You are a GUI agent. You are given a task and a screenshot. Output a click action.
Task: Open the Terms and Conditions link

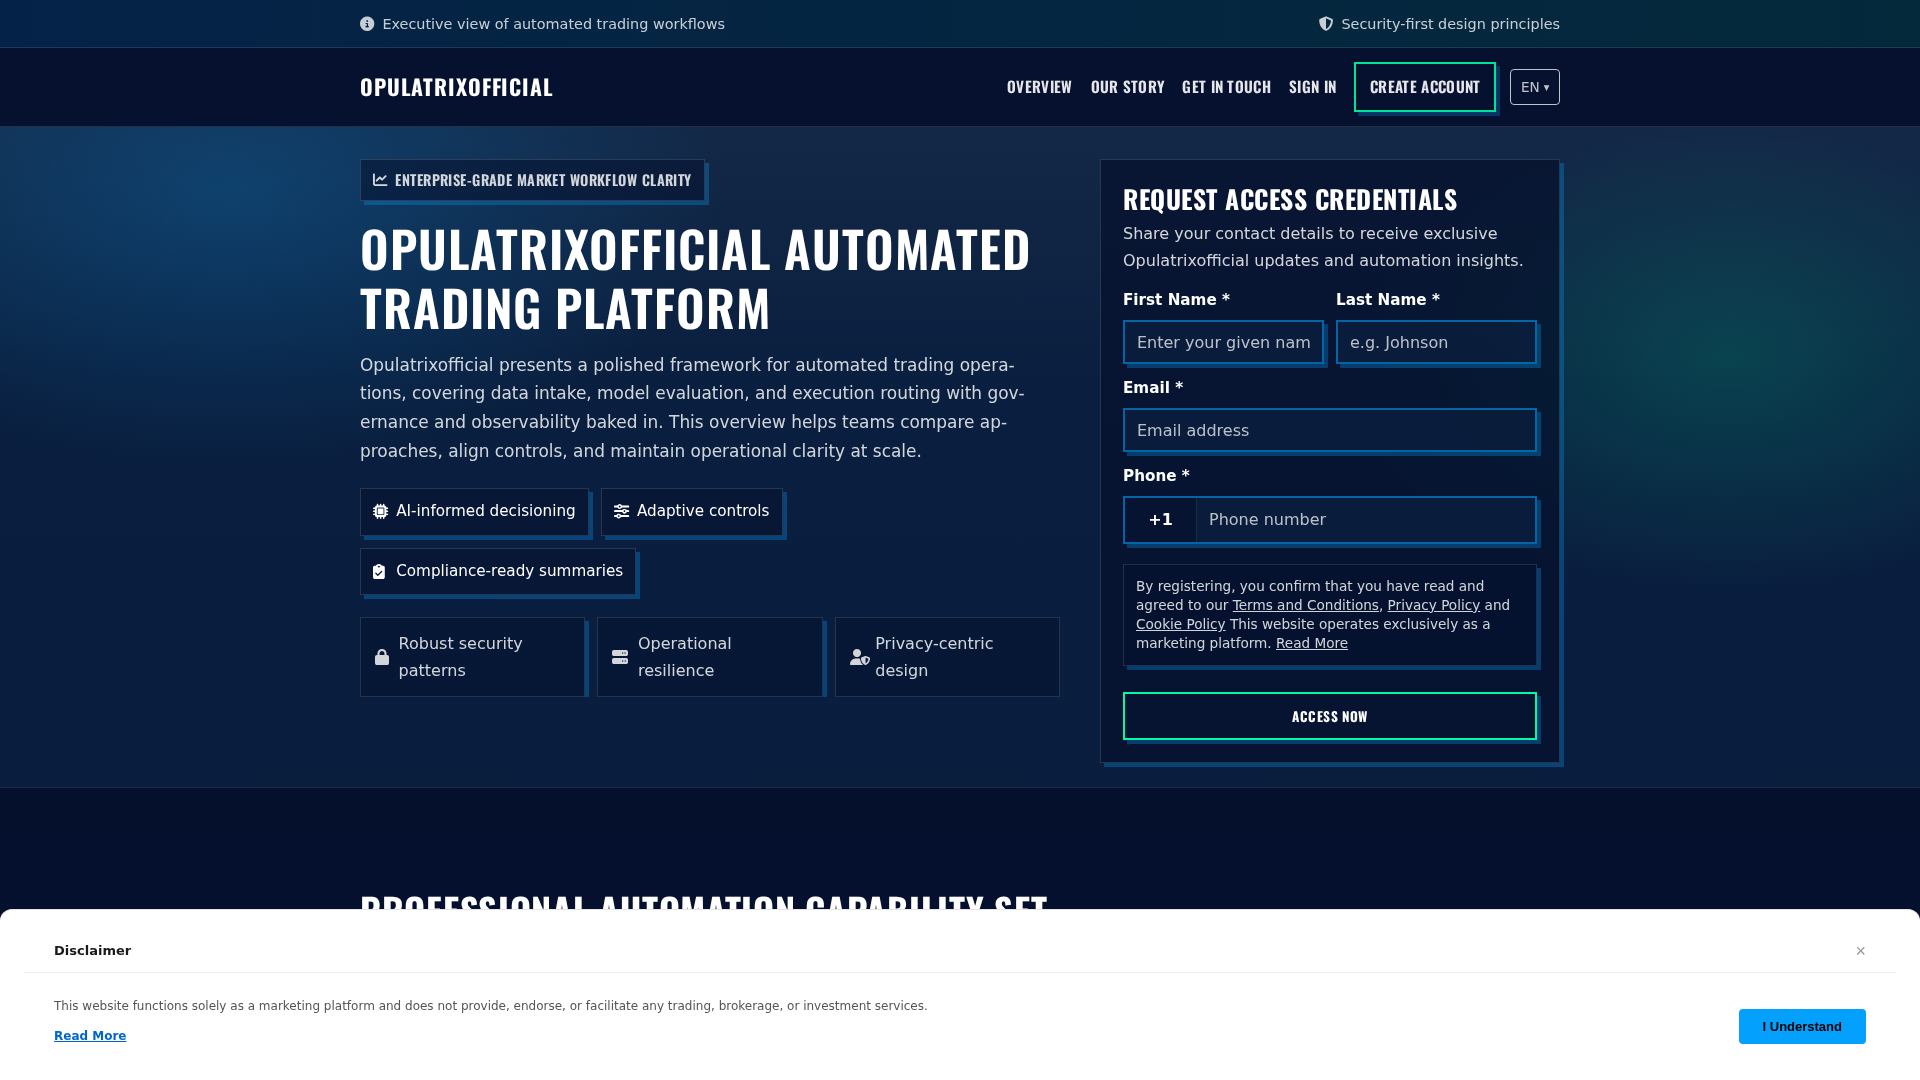1305,605
